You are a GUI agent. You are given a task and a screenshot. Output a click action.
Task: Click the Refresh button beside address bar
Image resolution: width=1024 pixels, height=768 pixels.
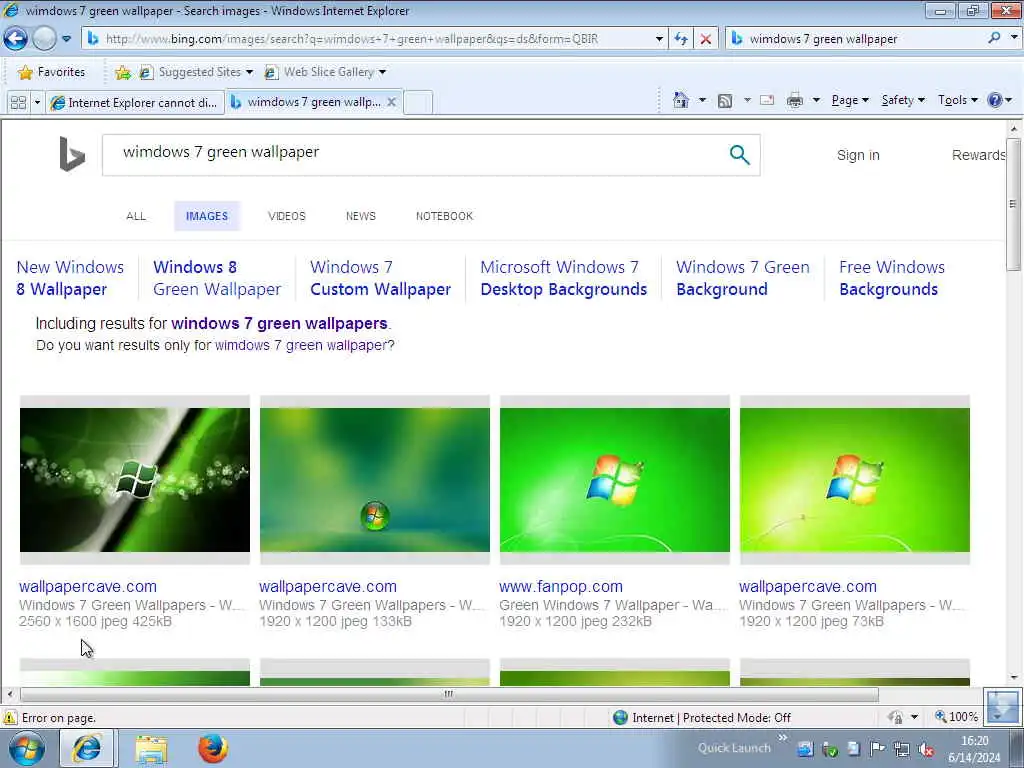(681, 39)
